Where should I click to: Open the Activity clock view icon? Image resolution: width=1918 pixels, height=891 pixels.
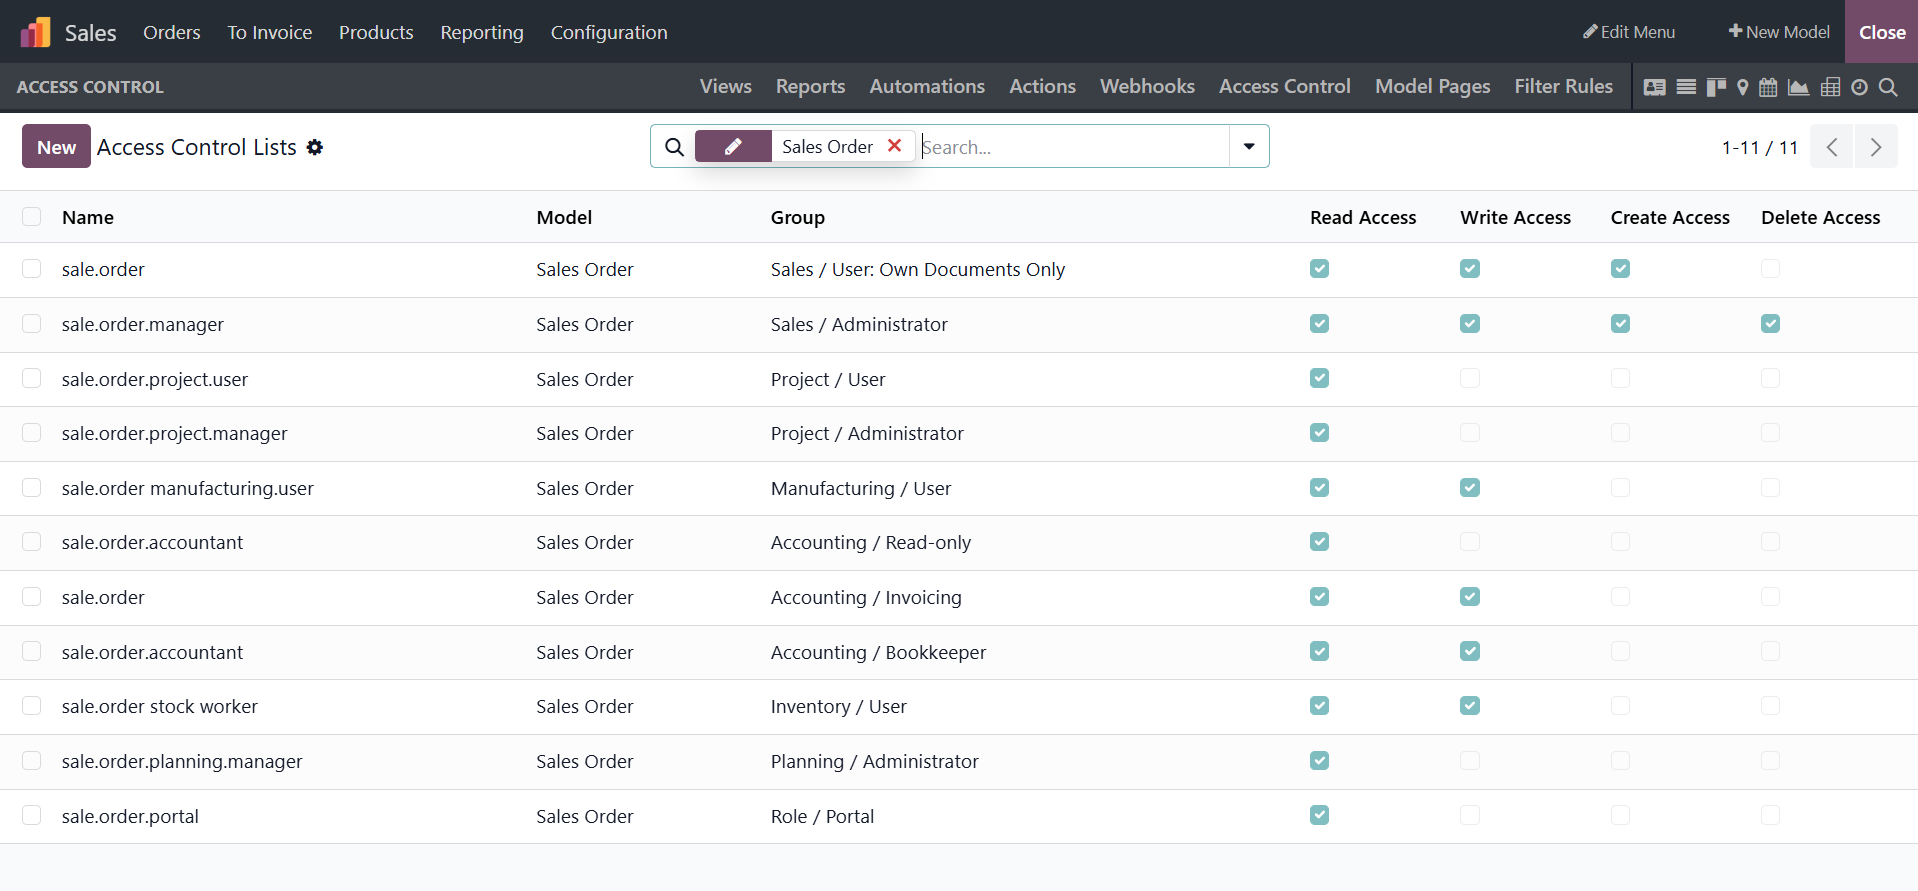[x=1859, y=87]
